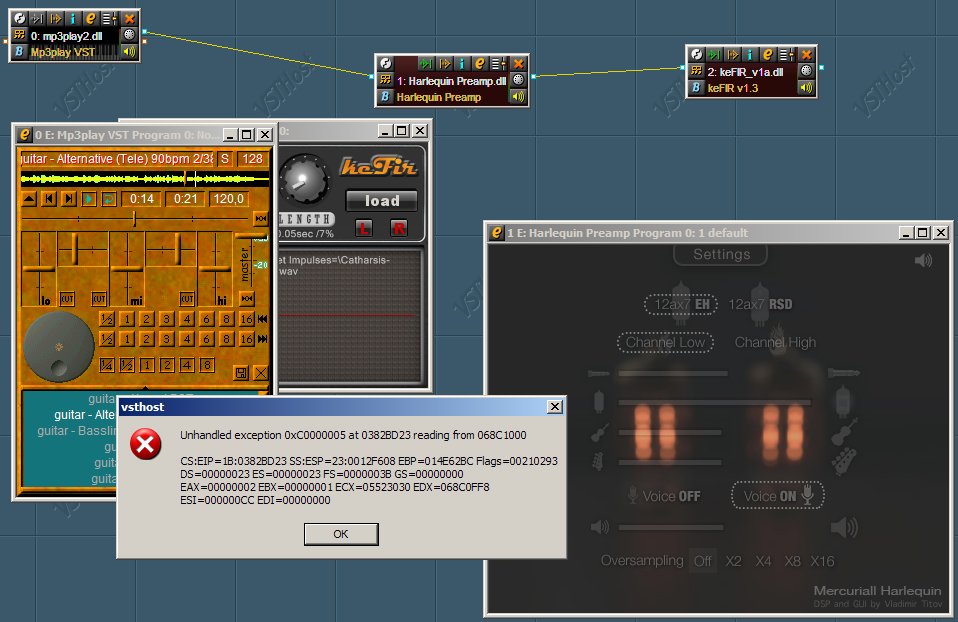This screenshot has width=958, height=622.
Task: Toggle the CUT button right of mi
Action: (187, 299)
